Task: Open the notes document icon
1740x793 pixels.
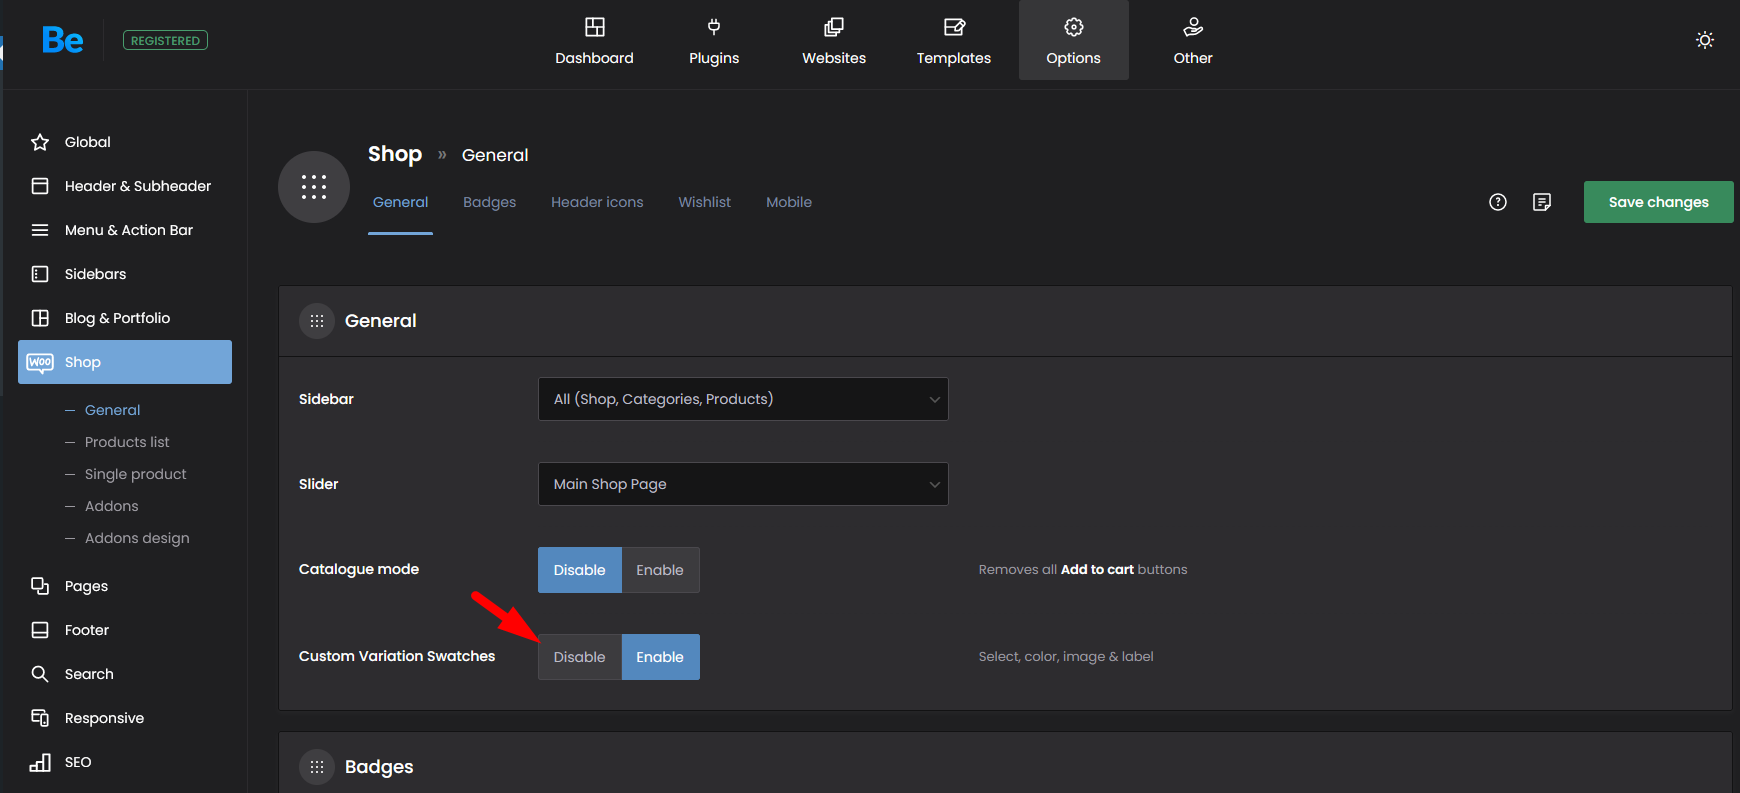Action: pos(1542,202)
